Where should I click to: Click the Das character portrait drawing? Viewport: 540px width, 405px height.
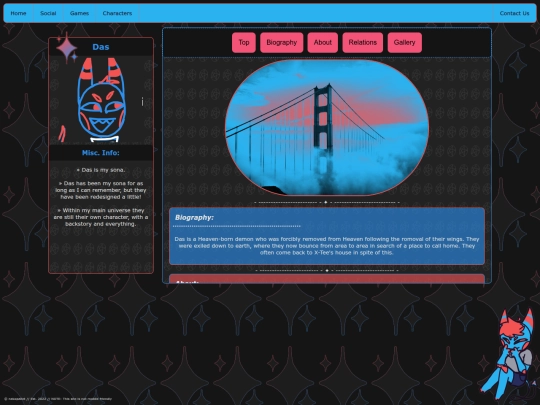[x=101, y=100]
